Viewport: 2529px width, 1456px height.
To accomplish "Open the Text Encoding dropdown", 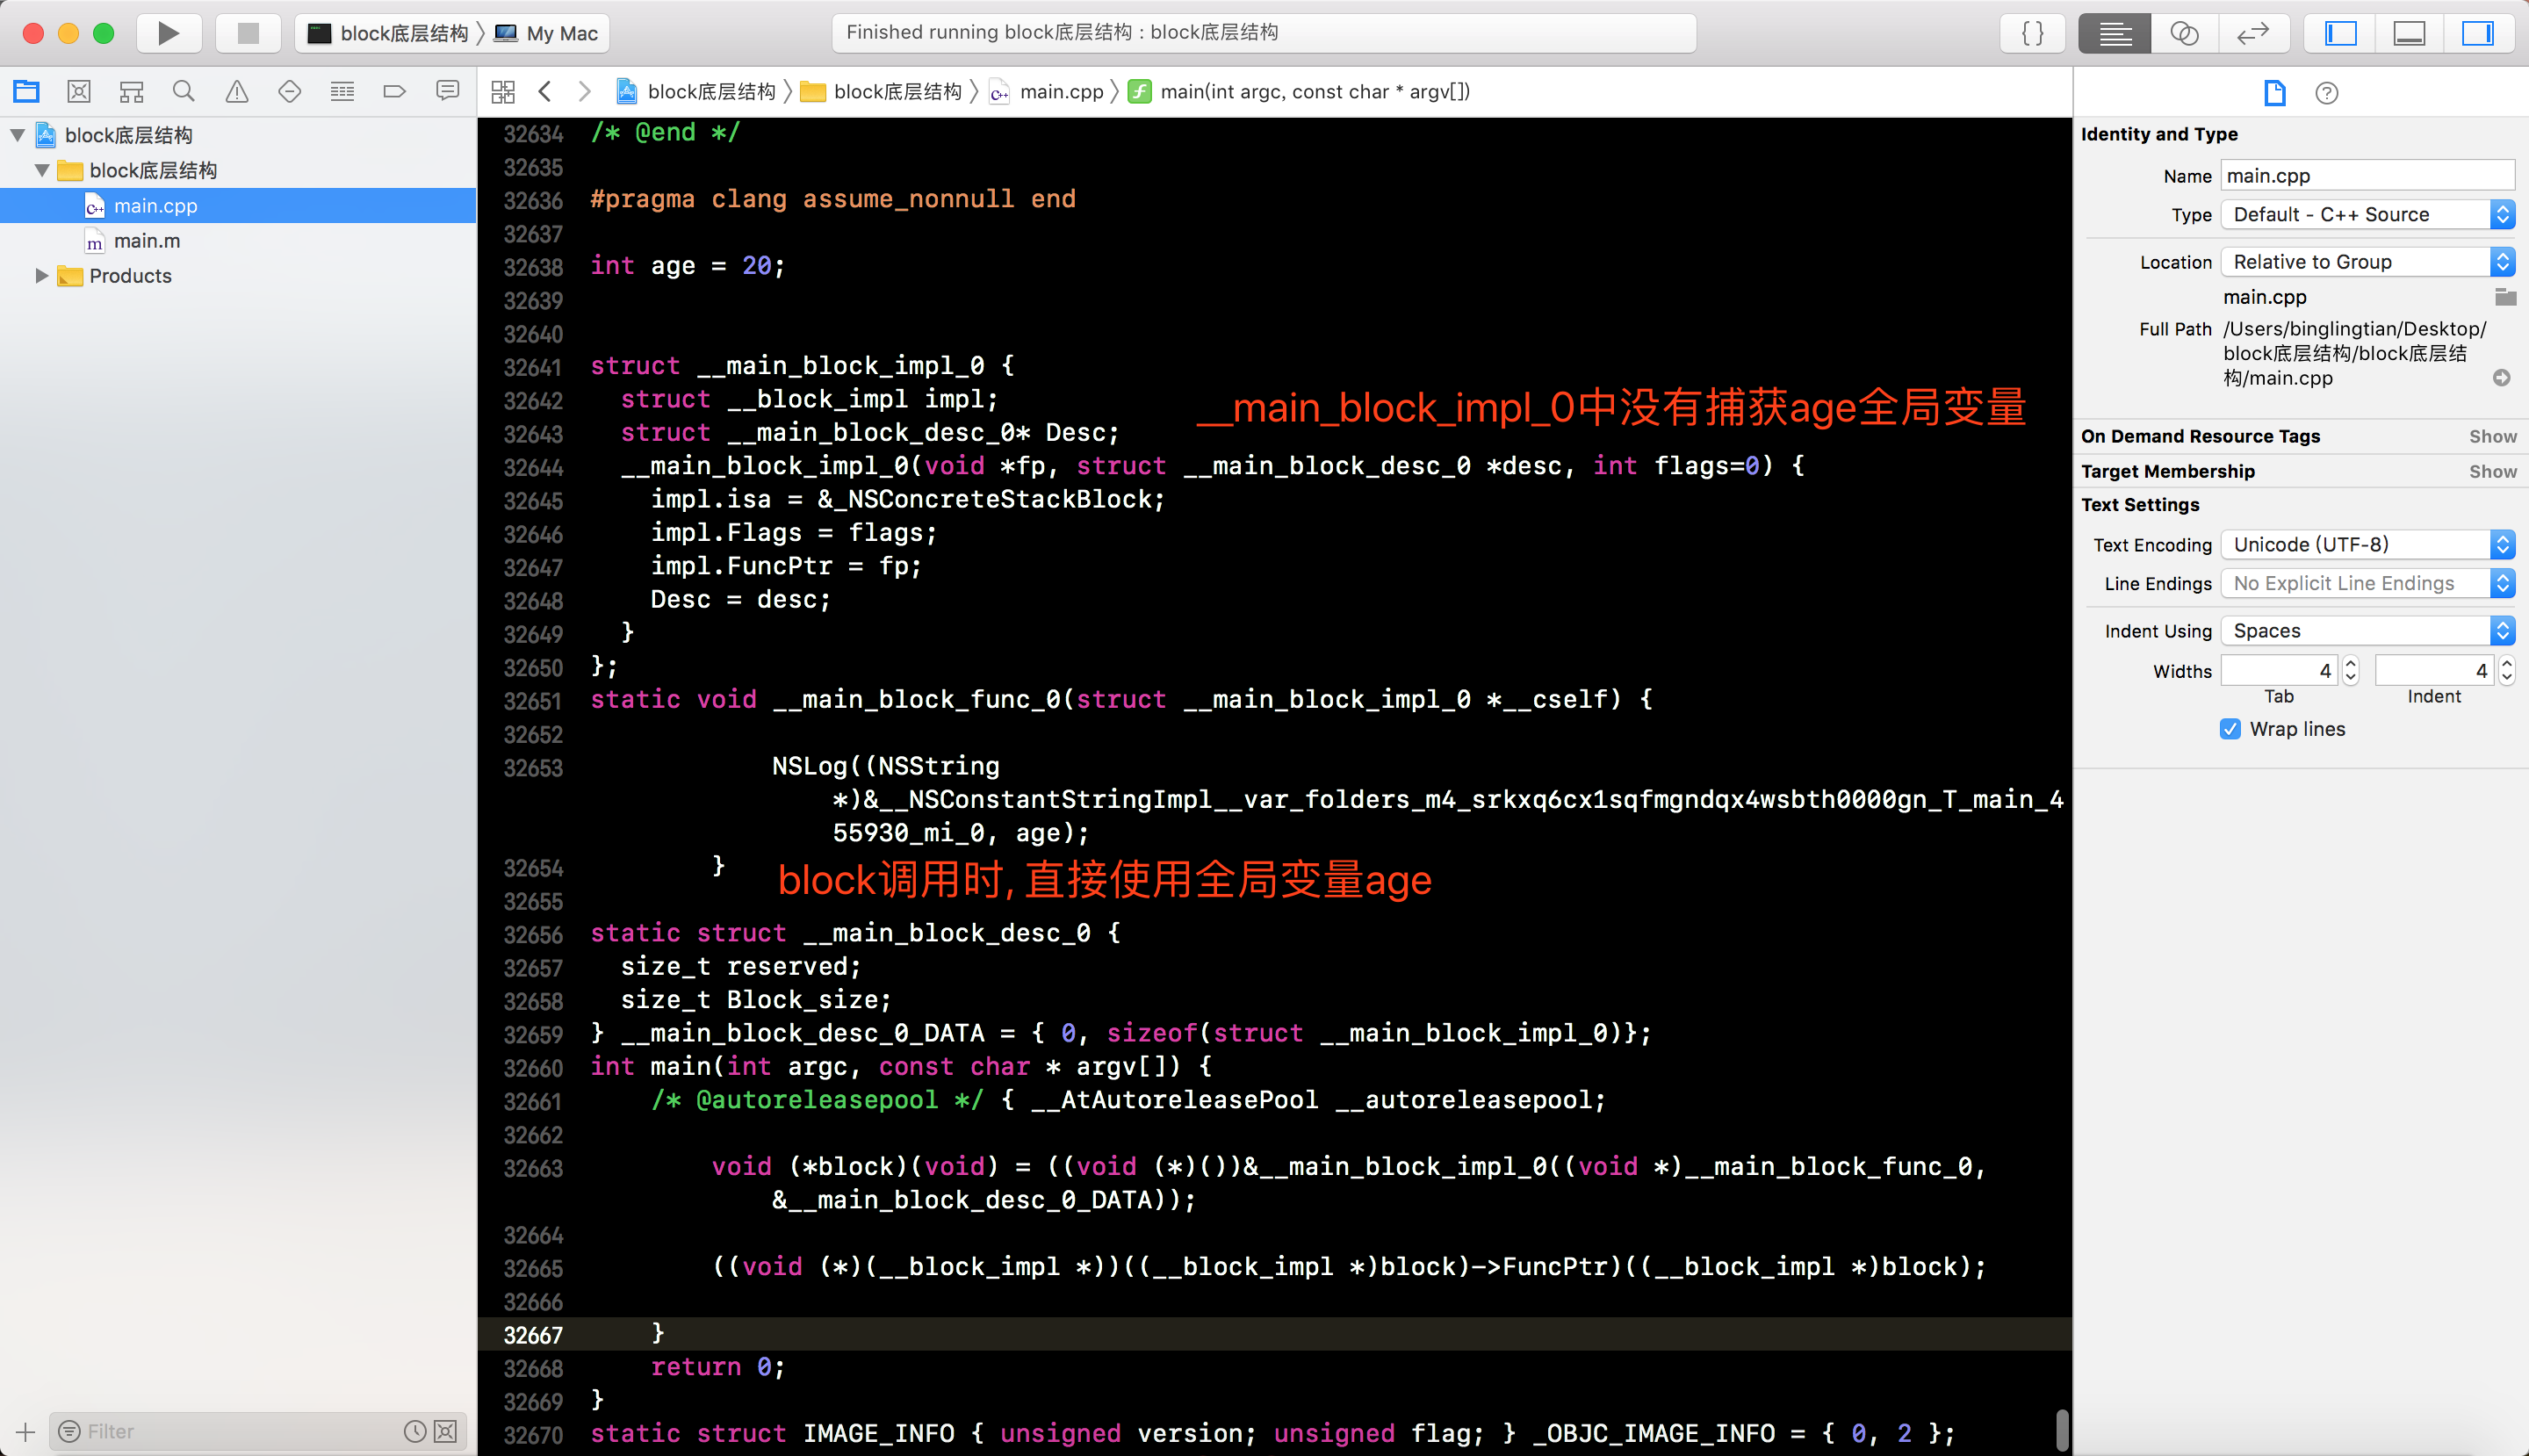I will pos(2367,545).
